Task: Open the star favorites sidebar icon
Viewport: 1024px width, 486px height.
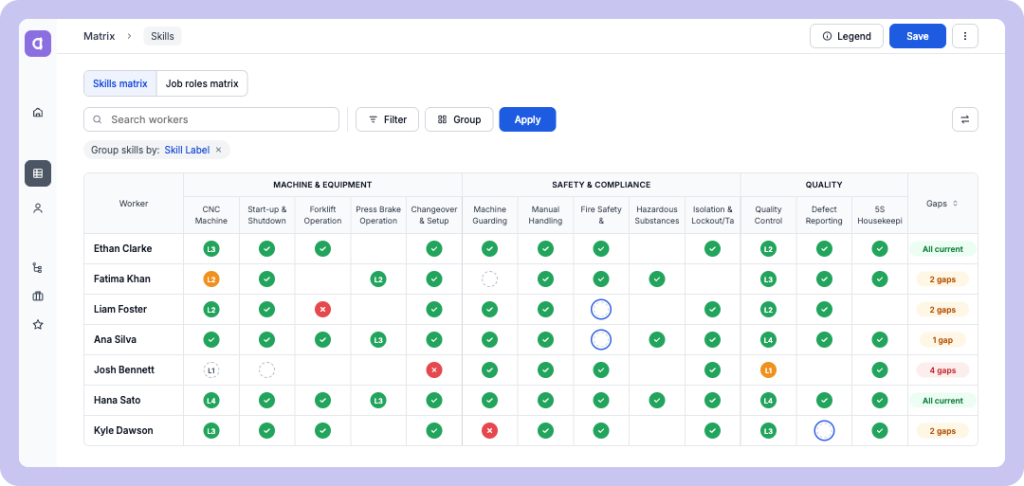Action: click(x=38, y=324)
